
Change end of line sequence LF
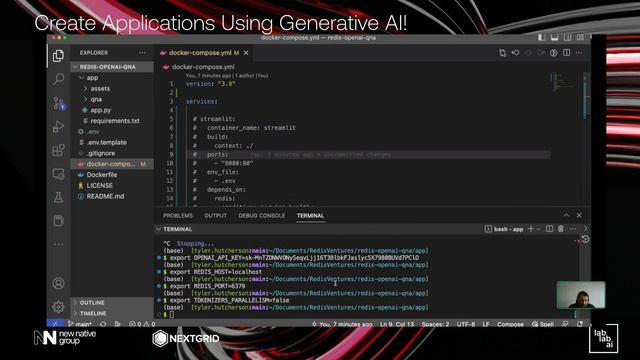click(x=486, y=324)
